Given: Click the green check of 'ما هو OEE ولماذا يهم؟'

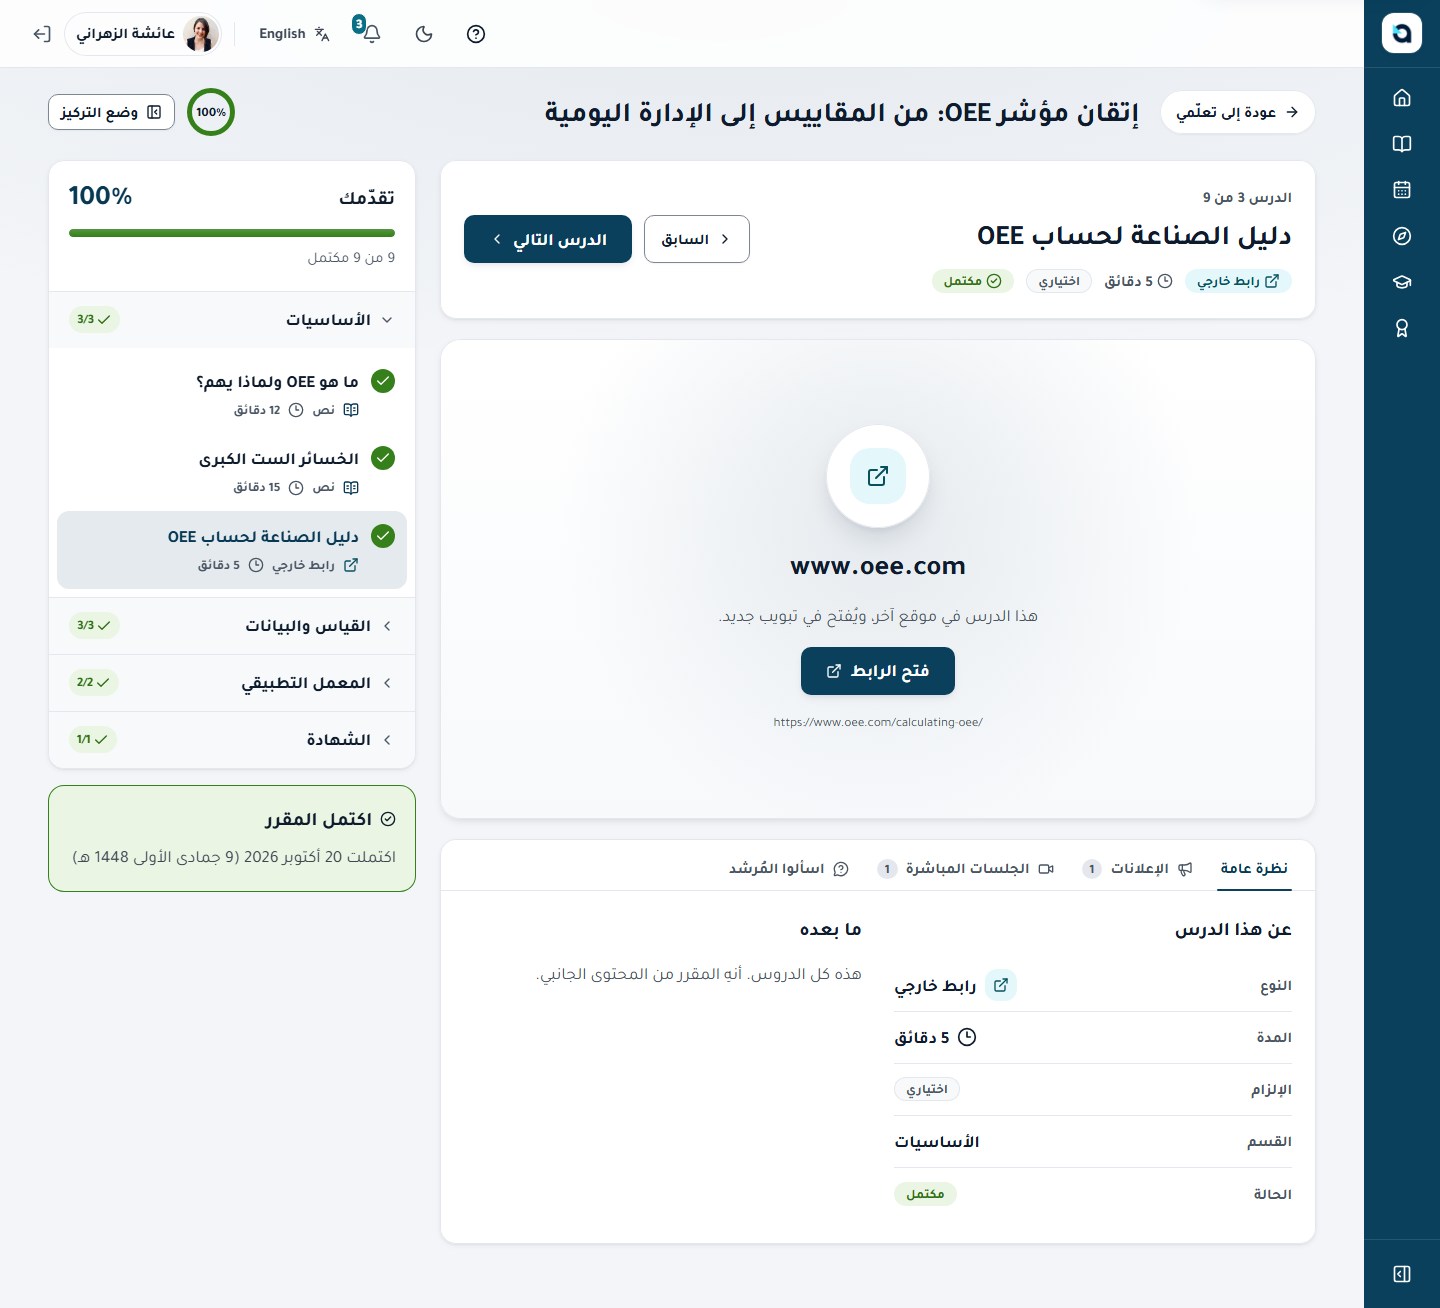Looking at the screenshot, I should (x=383, y=381).
